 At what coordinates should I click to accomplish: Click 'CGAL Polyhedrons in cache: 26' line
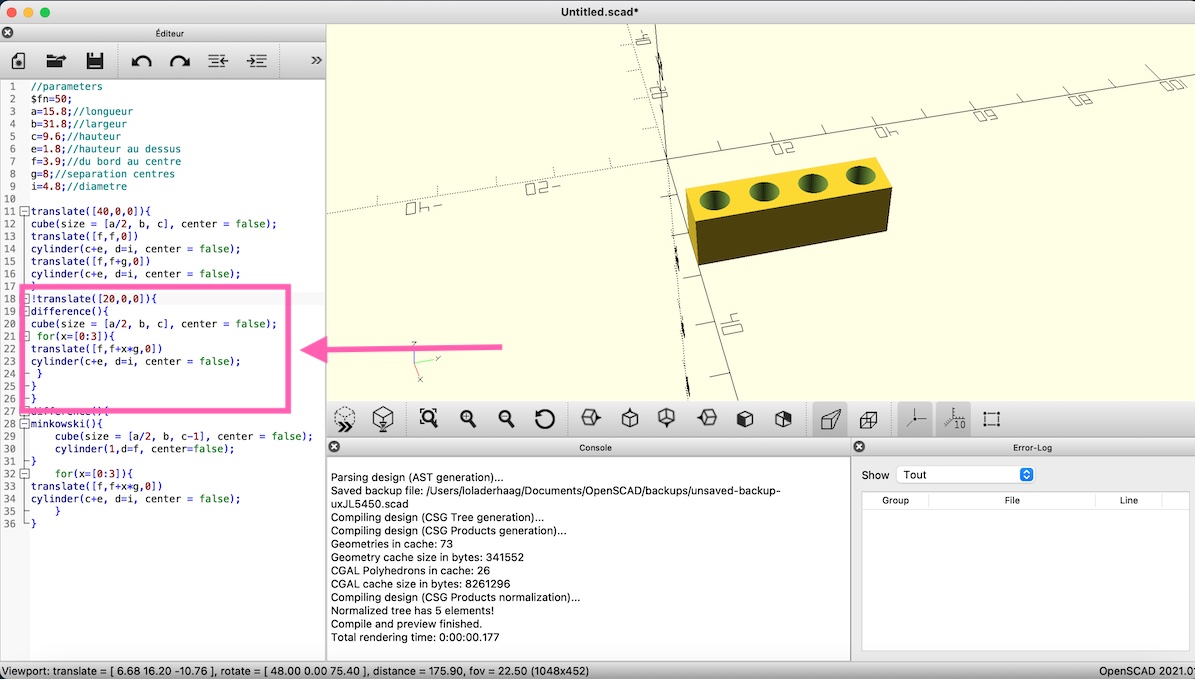(410, 571)
